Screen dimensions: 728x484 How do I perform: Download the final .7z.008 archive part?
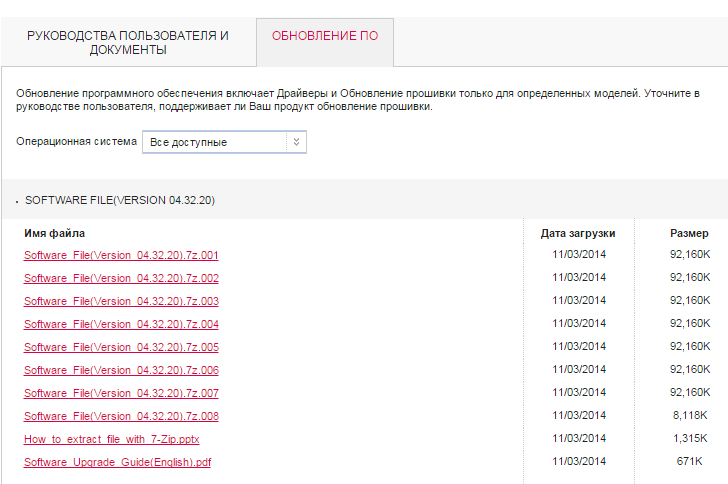point(121,416)
